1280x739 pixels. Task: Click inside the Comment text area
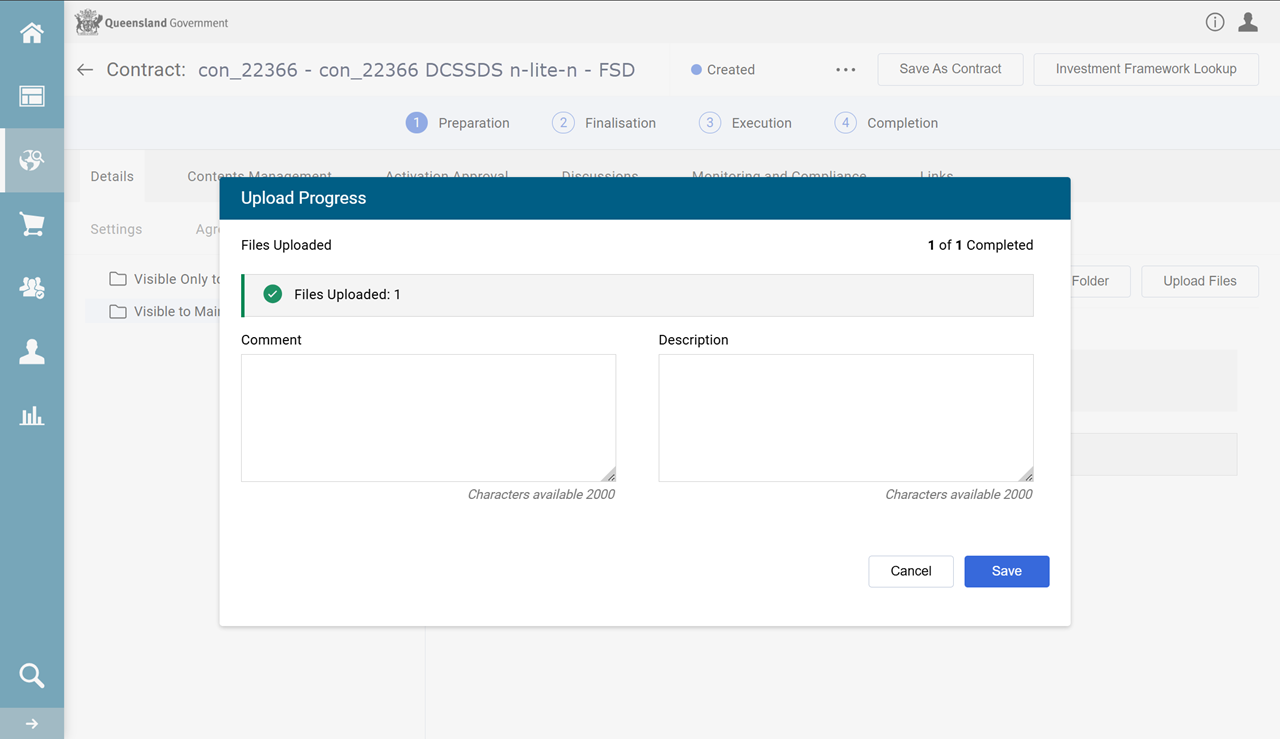428,417
